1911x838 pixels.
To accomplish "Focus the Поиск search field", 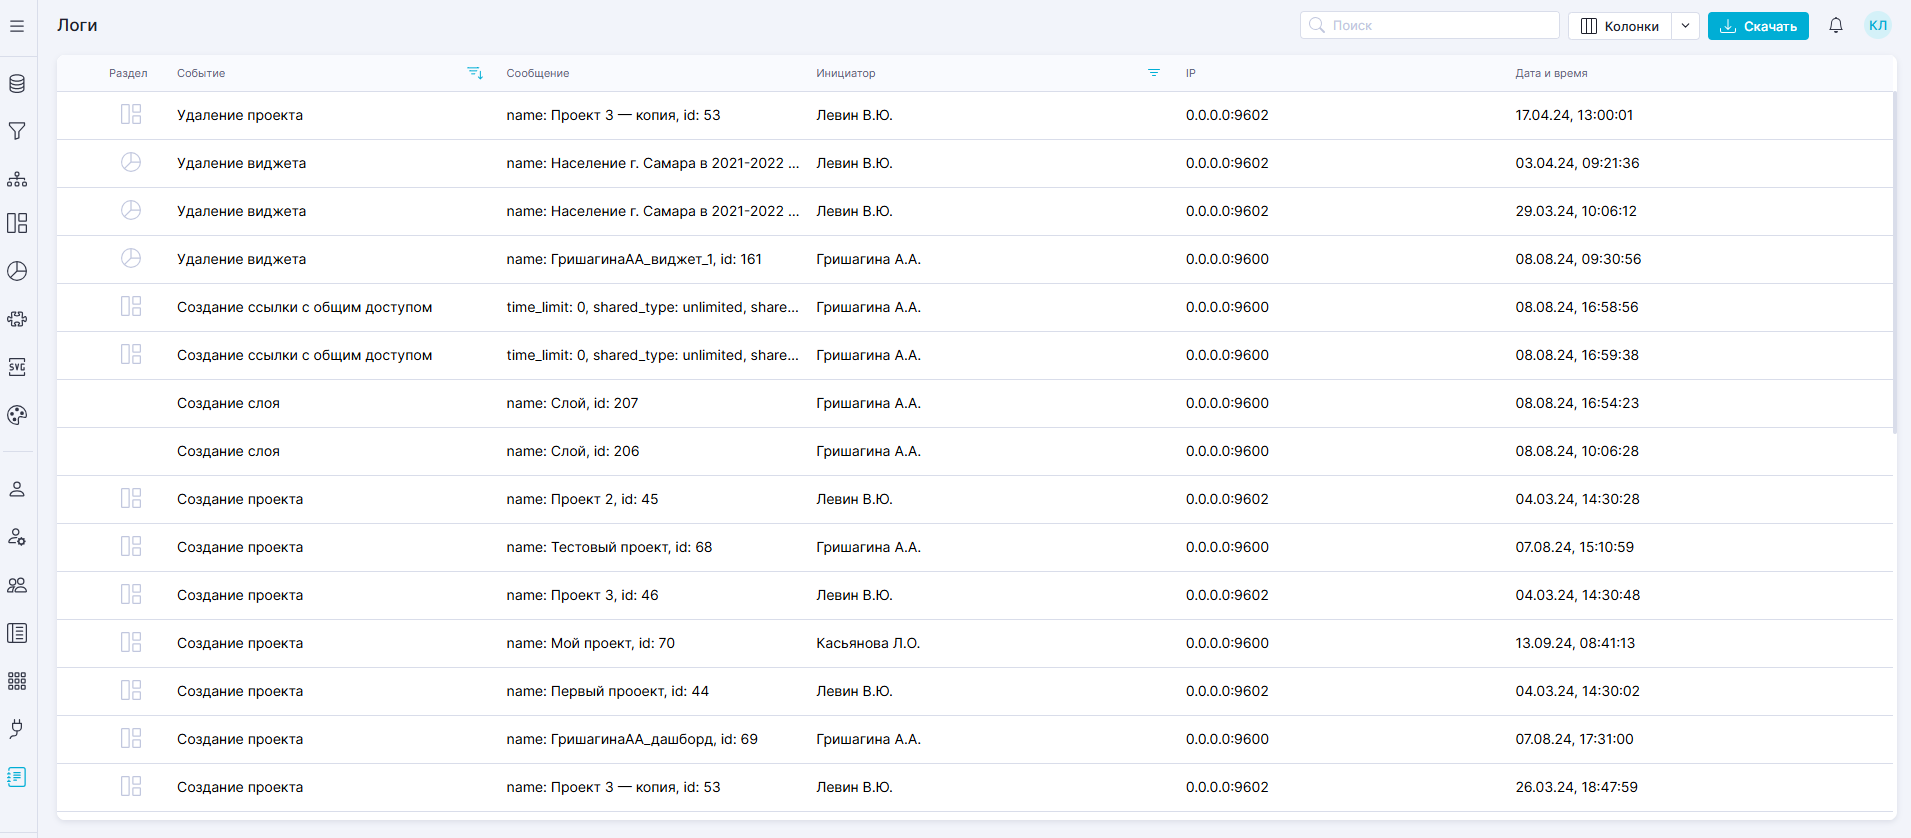I will 1430,25.
